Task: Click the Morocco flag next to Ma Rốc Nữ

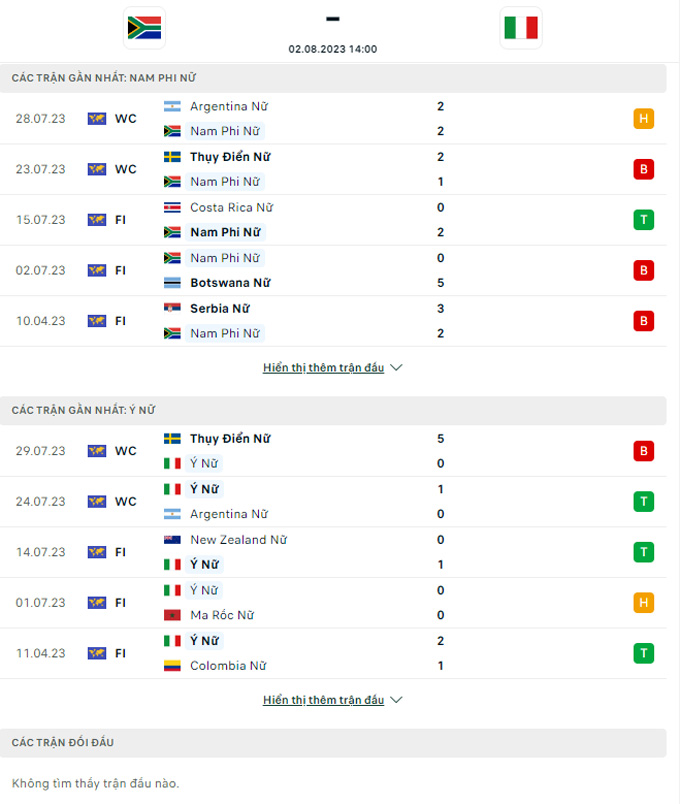Action: pyautogui.click(x=172, y=615)
